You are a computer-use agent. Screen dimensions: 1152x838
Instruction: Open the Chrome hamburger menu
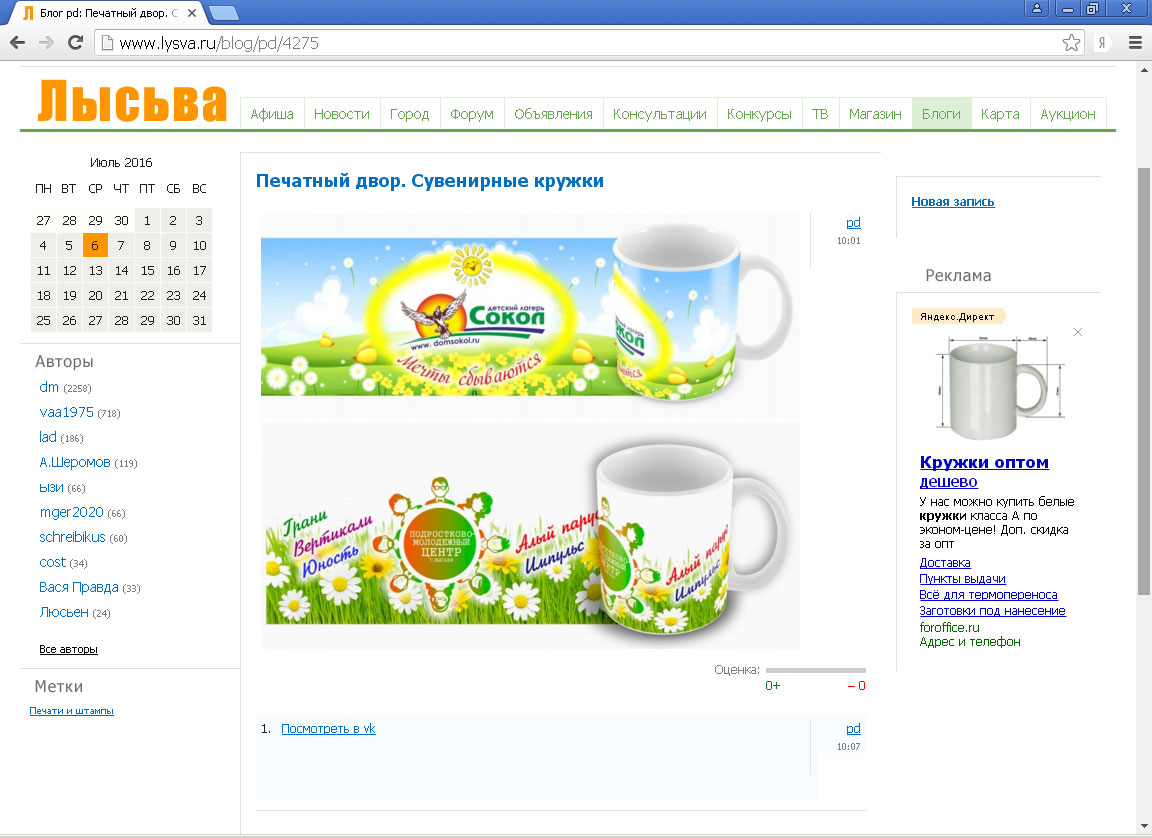[1135, 43]
